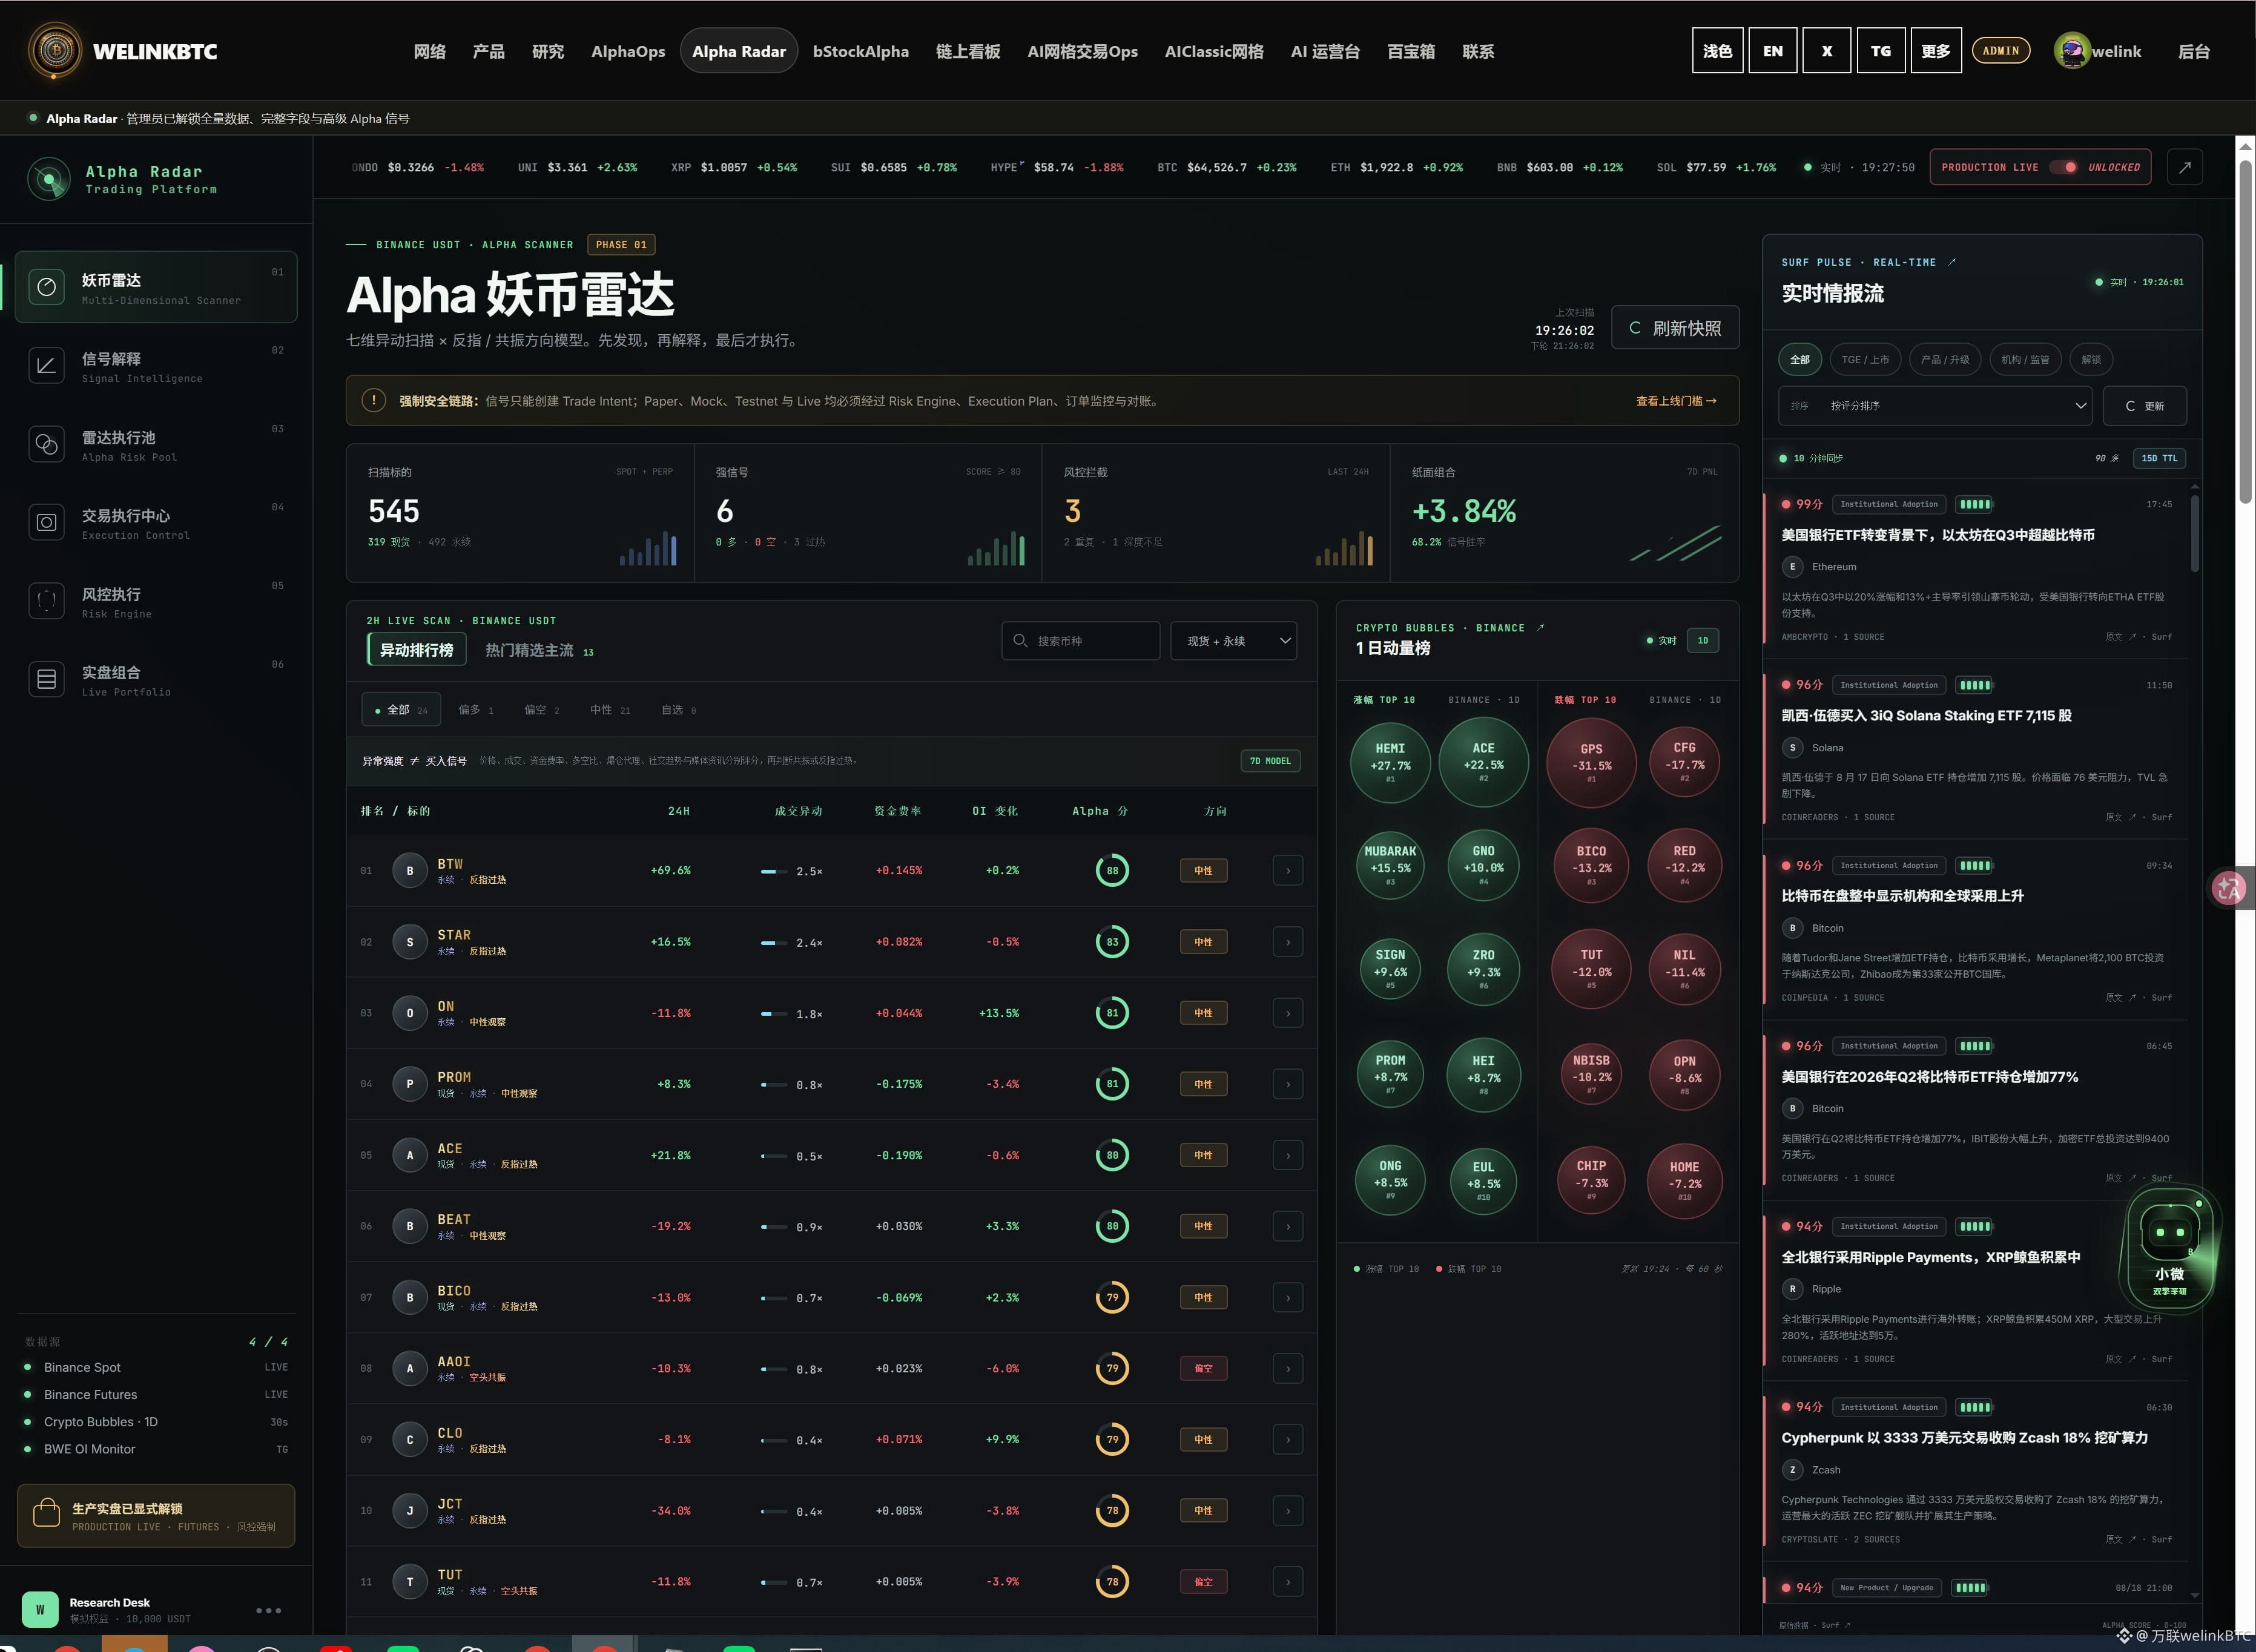This screenshot has height=1652, width=2256.
Task: Open the welink user avatar
Action: click(2071, 51)
